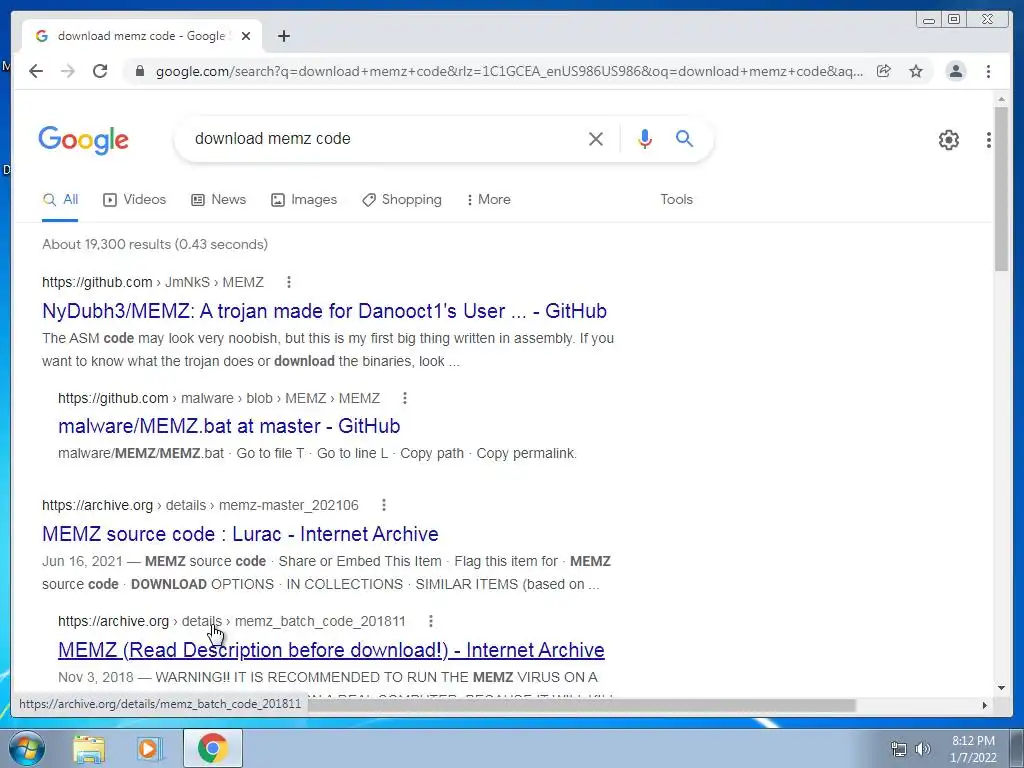This screenshot has width=1024, height=768.
Task: Open a new tab with the plus button
Action: point(283,36)
